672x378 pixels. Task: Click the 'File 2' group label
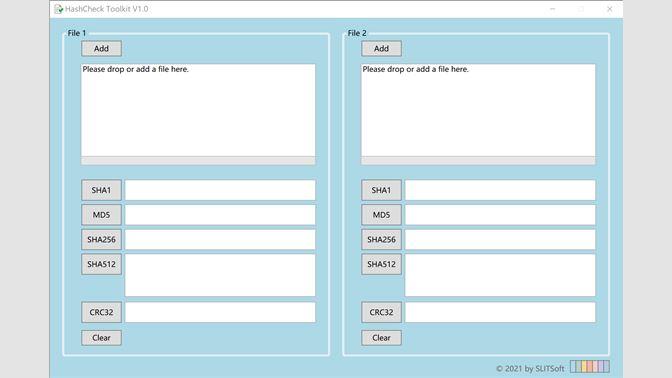(357, 33)
